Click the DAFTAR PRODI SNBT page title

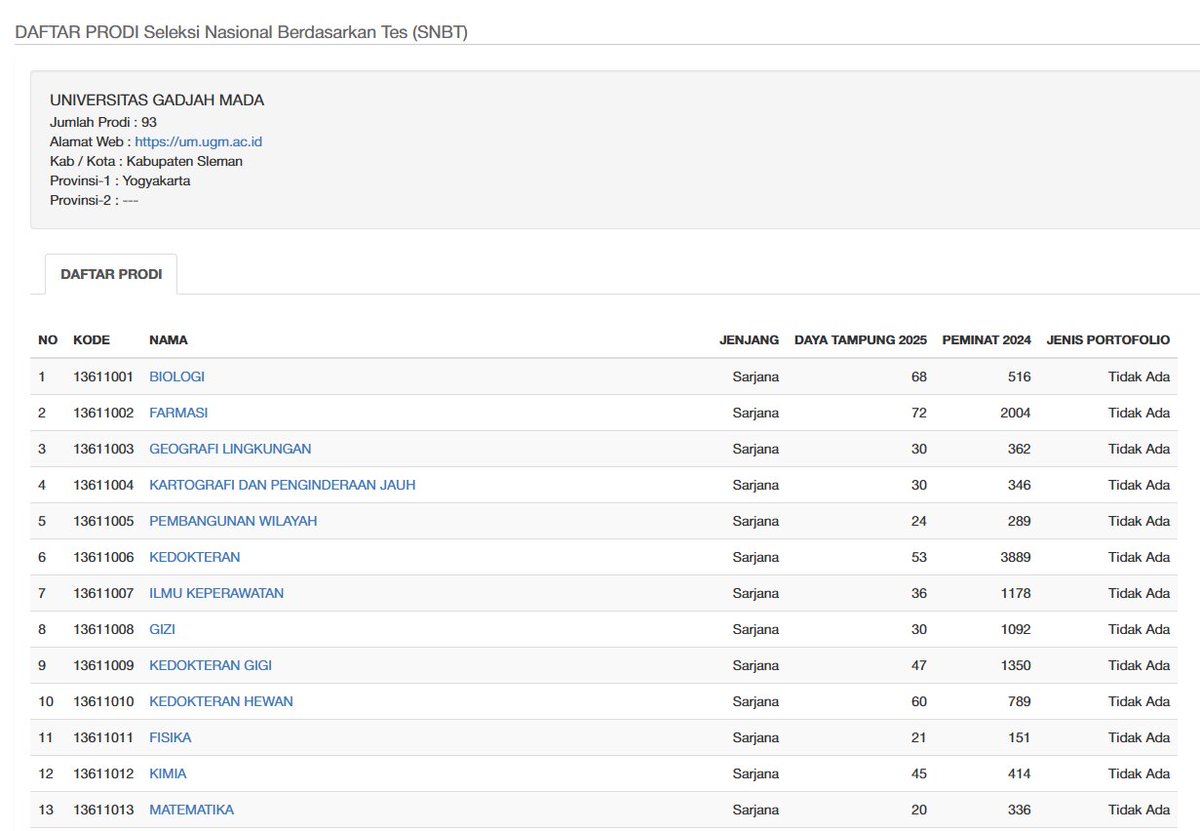click(241, 32)
